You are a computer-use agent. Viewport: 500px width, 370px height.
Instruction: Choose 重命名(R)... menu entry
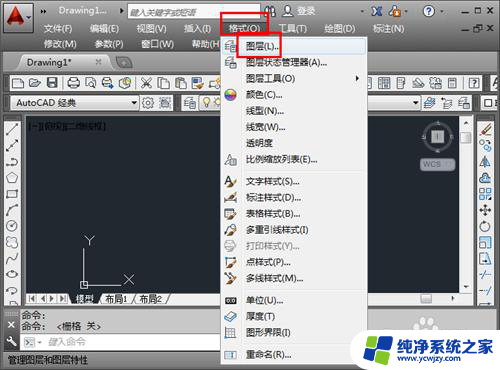[x=294, y=355]
